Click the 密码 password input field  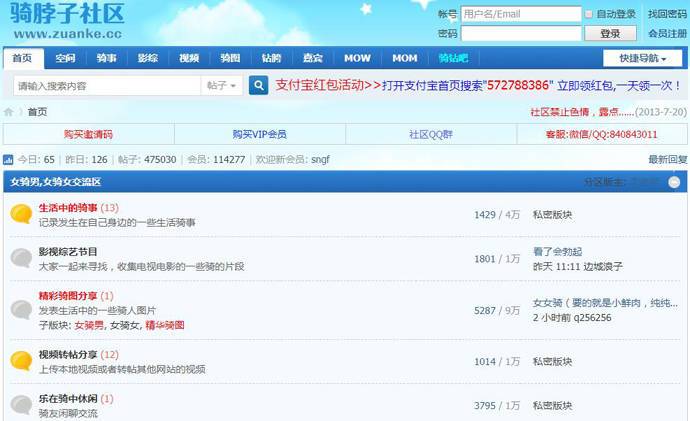(x=520, y=34)
